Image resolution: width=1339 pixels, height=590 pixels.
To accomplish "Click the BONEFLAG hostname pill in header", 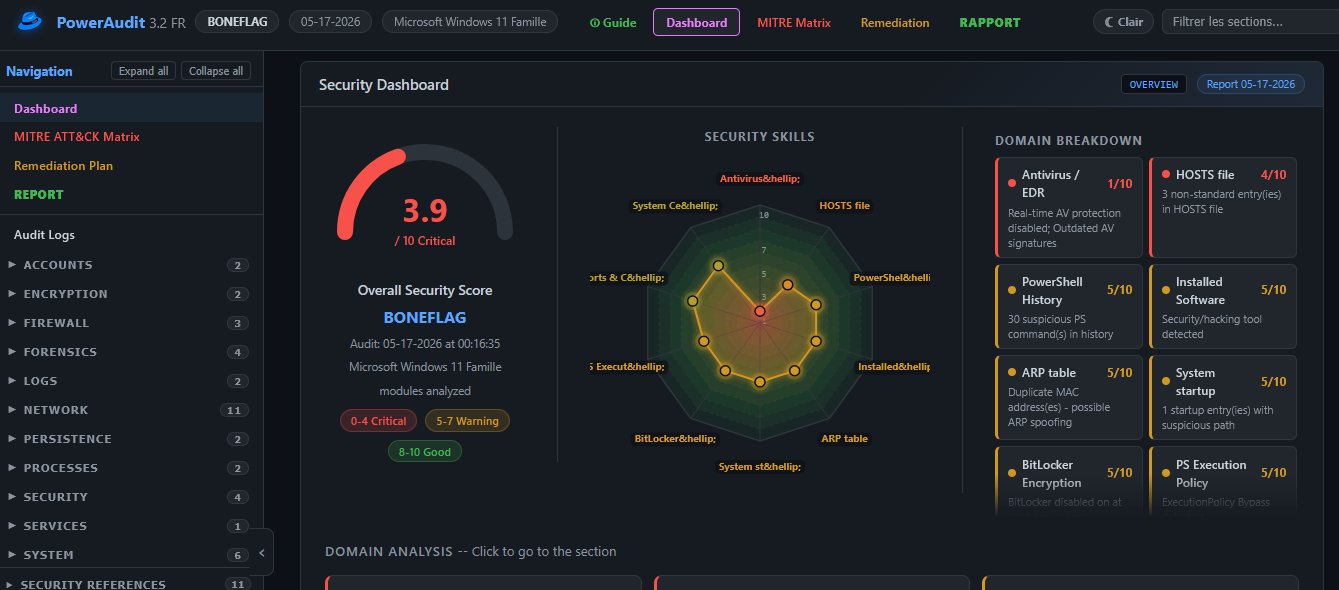I will [237, 22].
